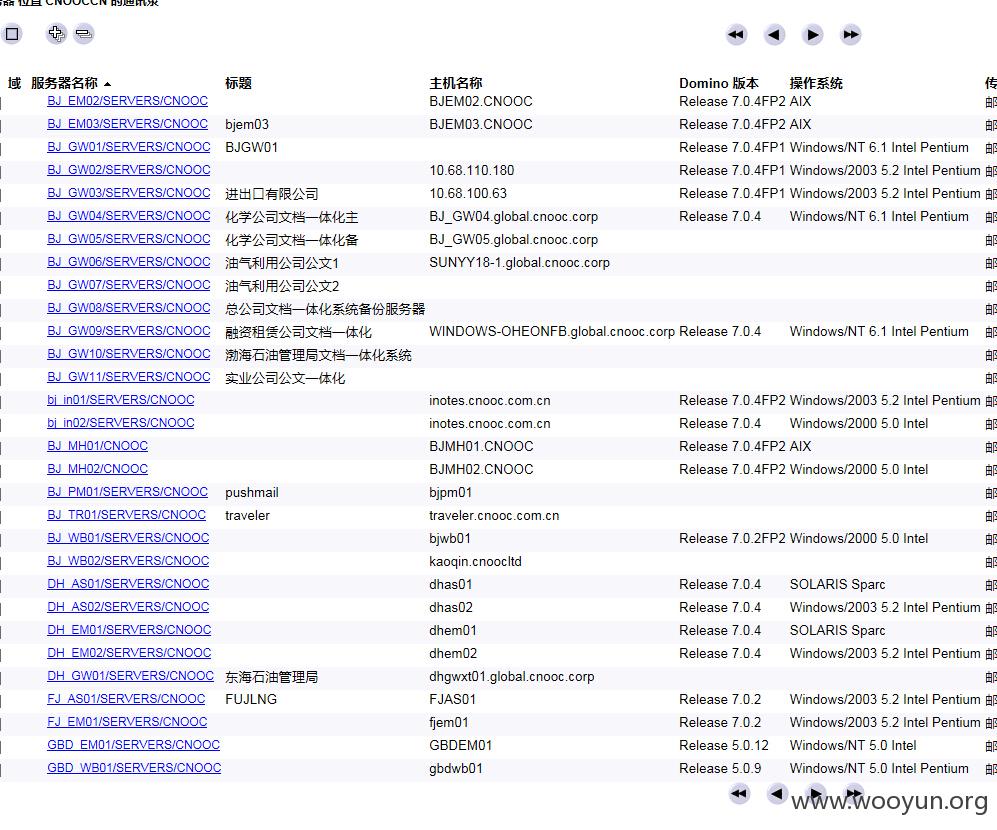Open GBD_EM01/SERVERS/CNOOC server link
The height and width of the screenshot is (830, 997).
tap(134, 745)
